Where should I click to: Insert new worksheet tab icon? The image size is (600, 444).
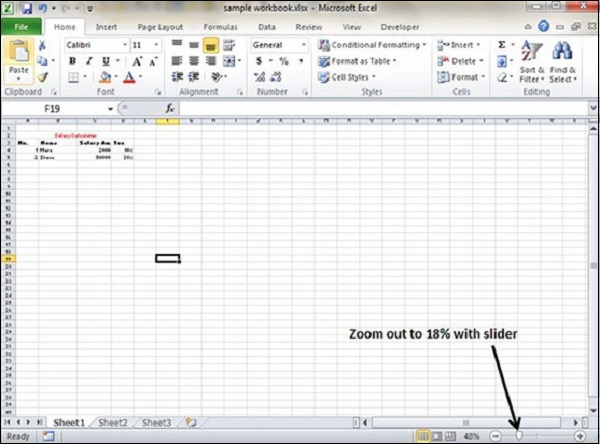(191, 422)
